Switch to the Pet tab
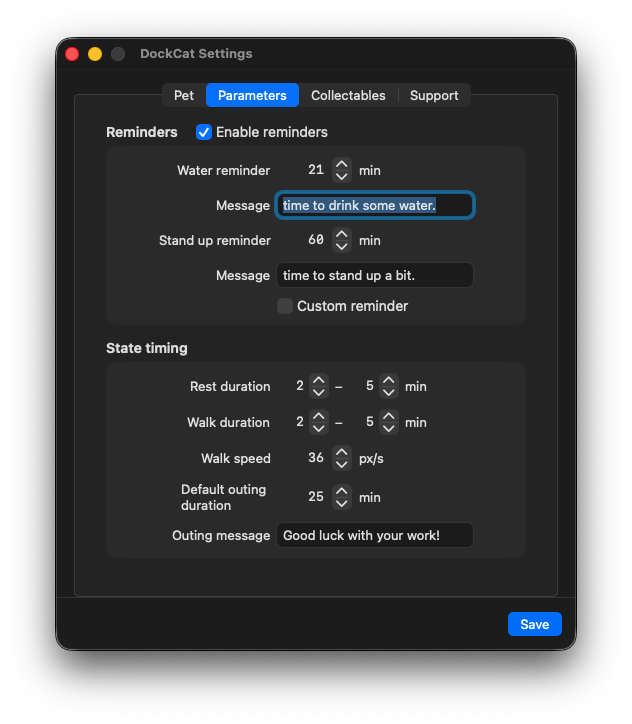 coord(184,95)
